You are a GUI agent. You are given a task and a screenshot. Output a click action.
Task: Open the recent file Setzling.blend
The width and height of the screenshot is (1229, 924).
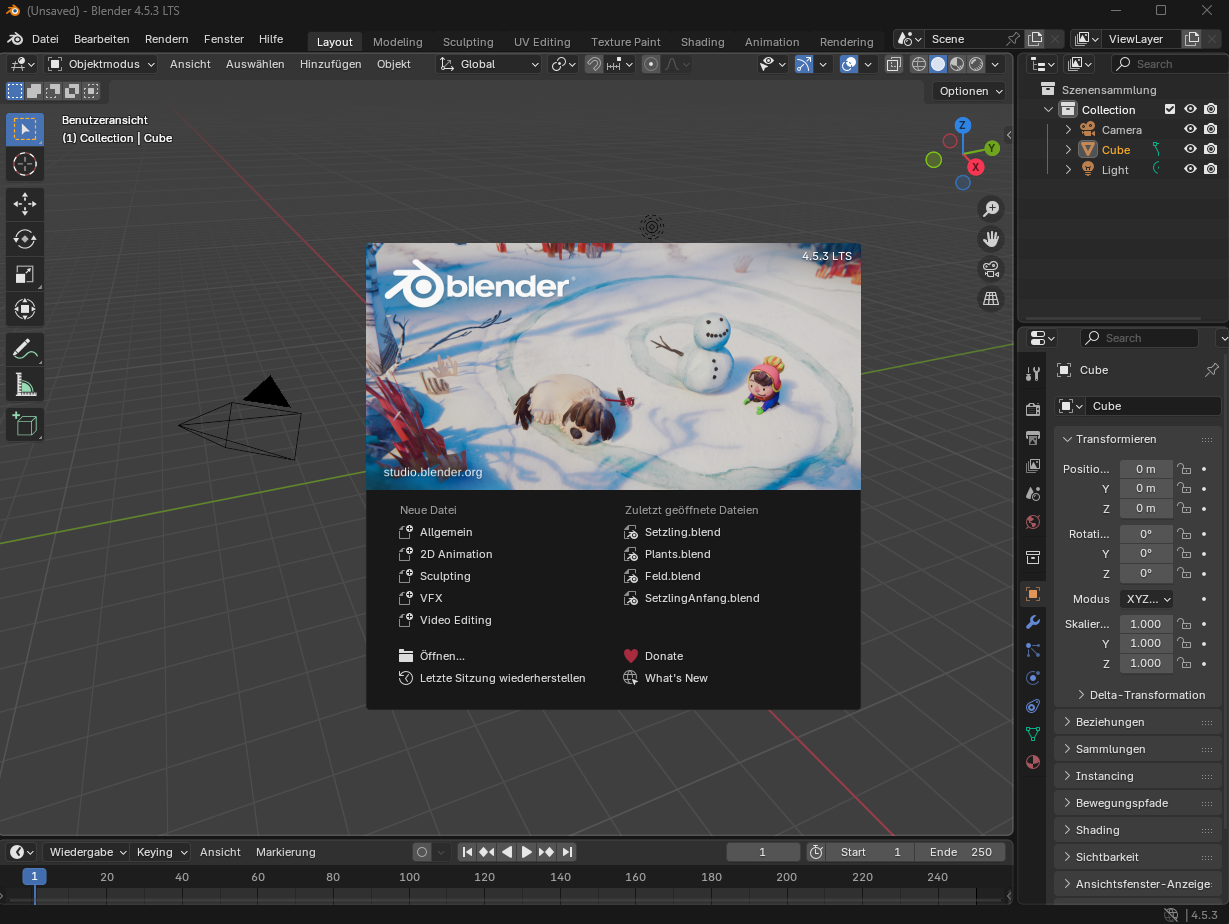pyautogui.click(x=680, y=531)
